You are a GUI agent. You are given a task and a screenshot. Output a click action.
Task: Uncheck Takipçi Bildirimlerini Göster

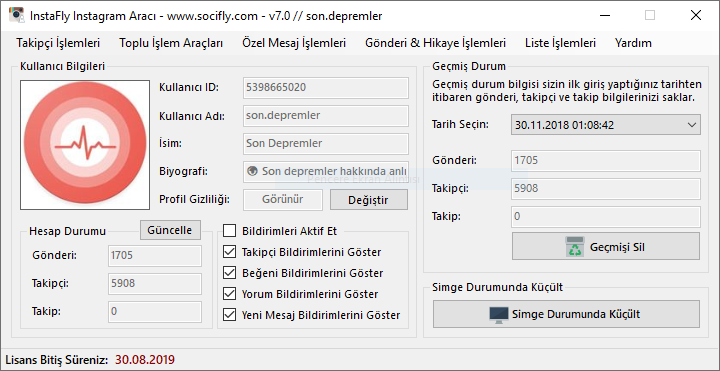click(229, 252)
